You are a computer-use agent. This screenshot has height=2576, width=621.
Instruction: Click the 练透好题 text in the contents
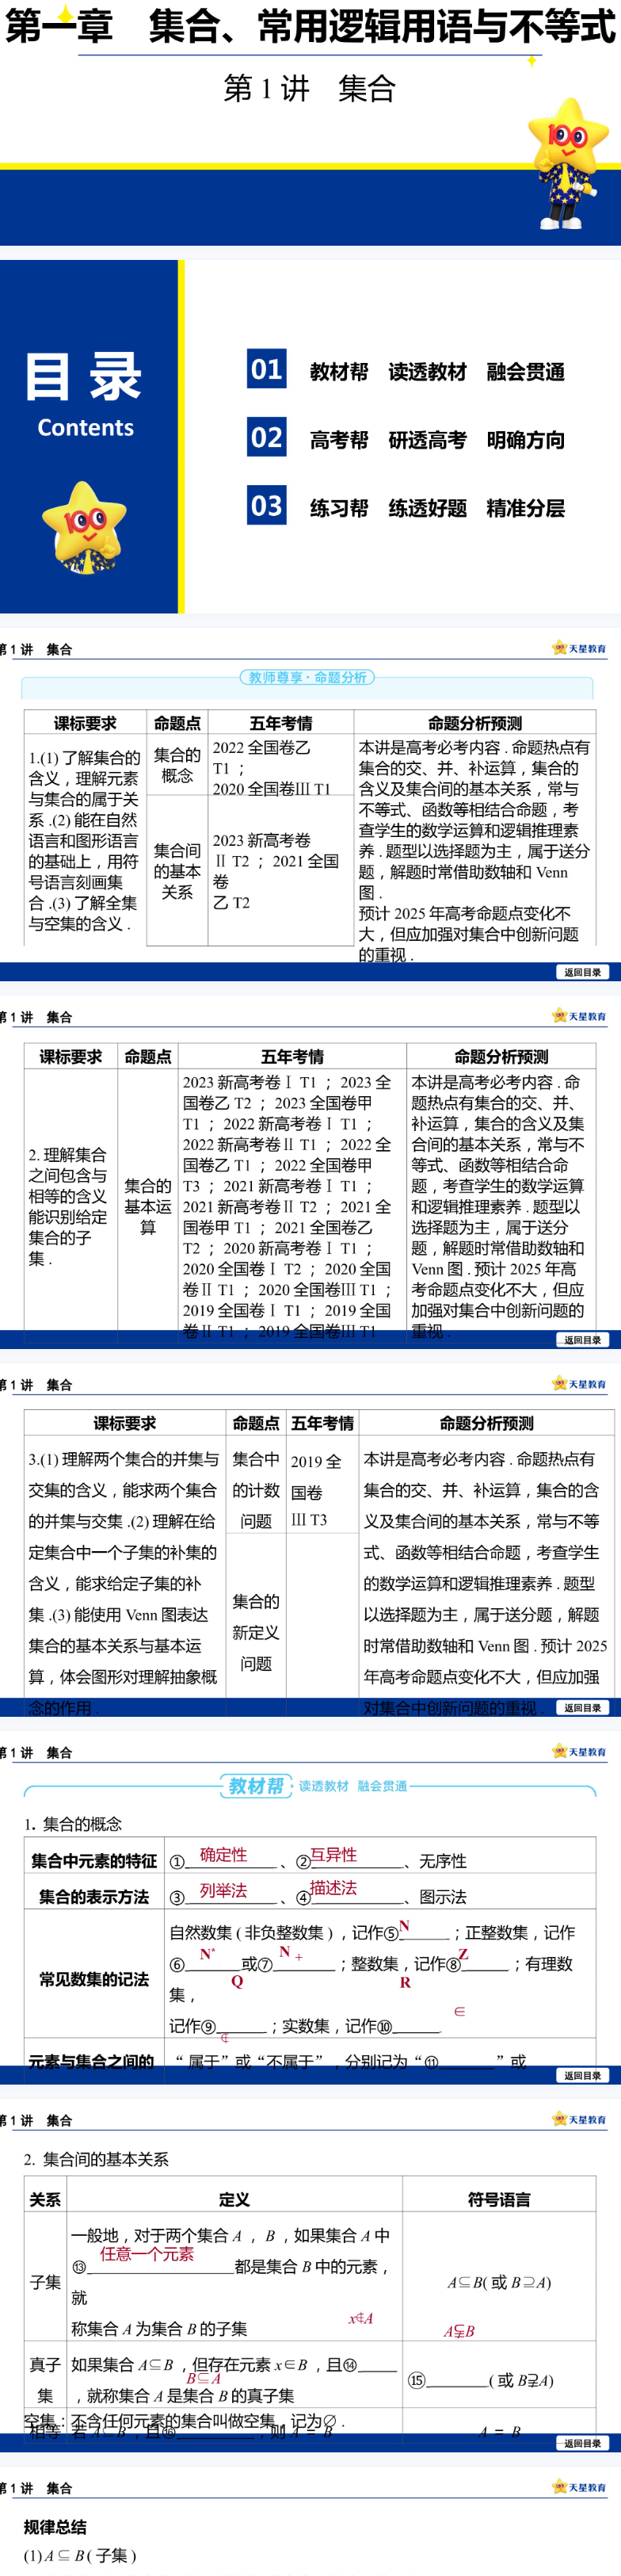(x=427, y=508)
